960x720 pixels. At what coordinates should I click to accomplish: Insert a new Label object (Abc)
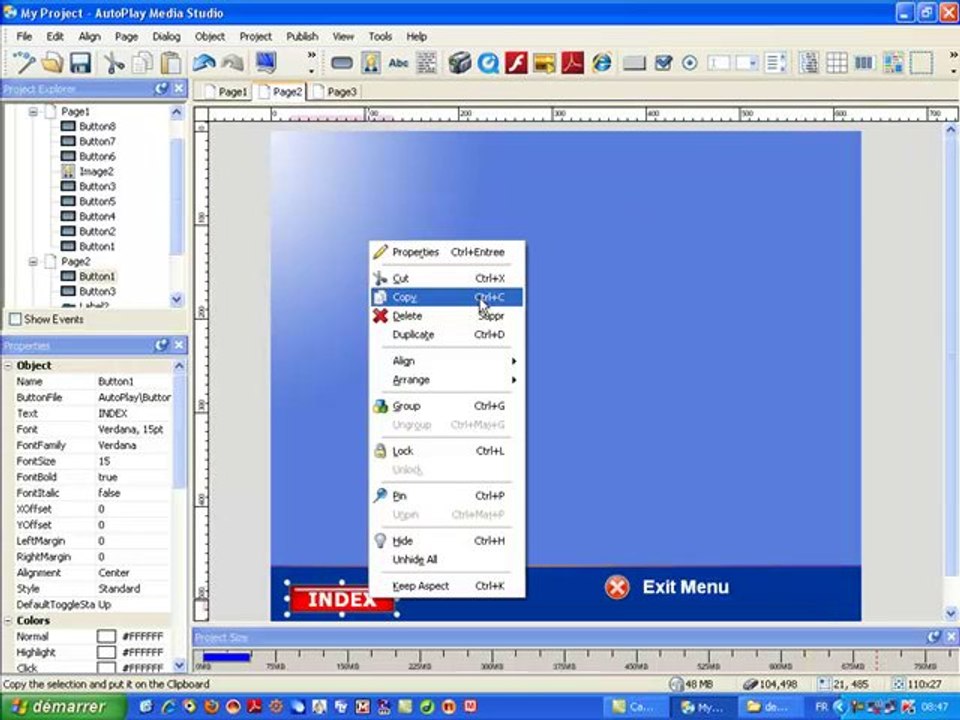tap(399, 62)
